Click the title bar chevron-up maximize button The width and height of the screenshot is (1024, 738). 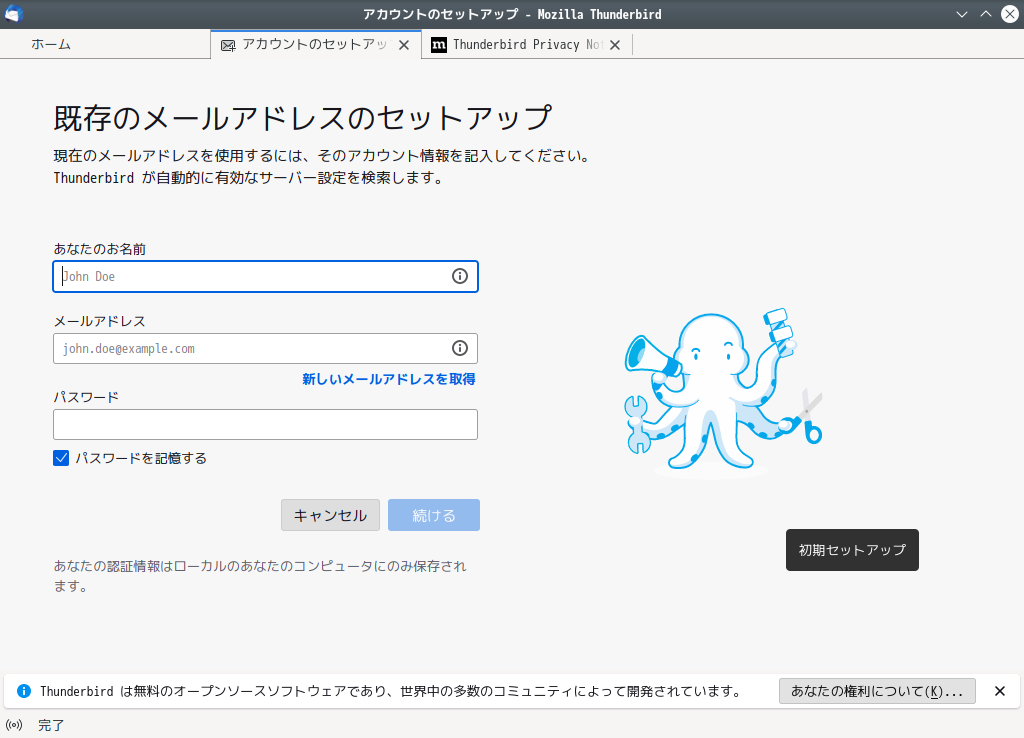985,14
